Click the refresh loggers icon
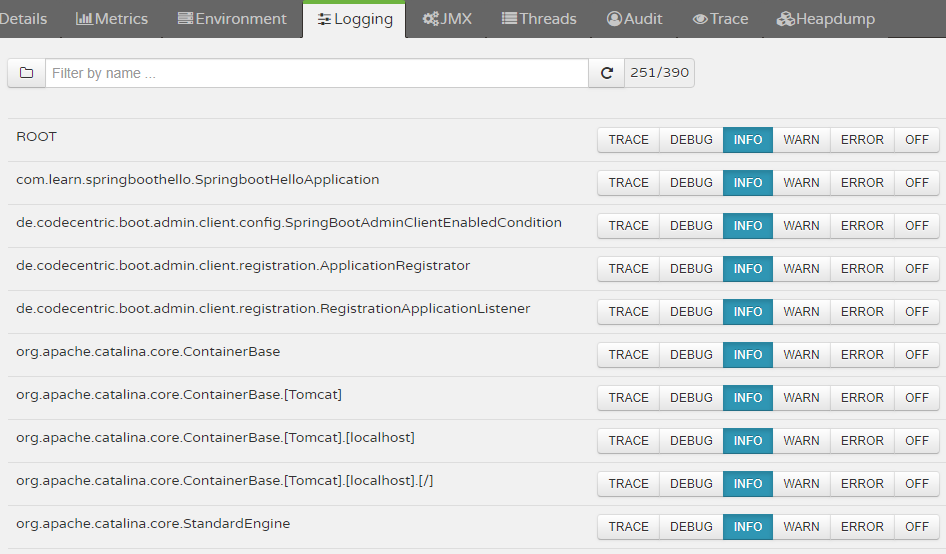946x554 pixels. [x=606, y=73]
